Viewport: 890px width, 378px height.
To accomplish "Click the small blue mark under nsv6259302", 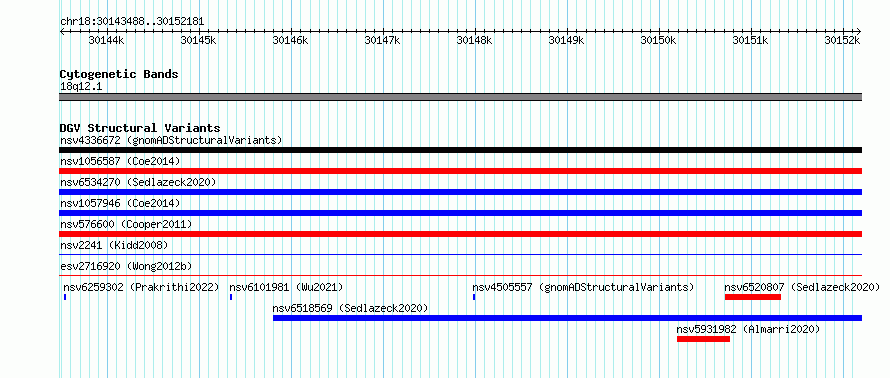I will point(65,297).
